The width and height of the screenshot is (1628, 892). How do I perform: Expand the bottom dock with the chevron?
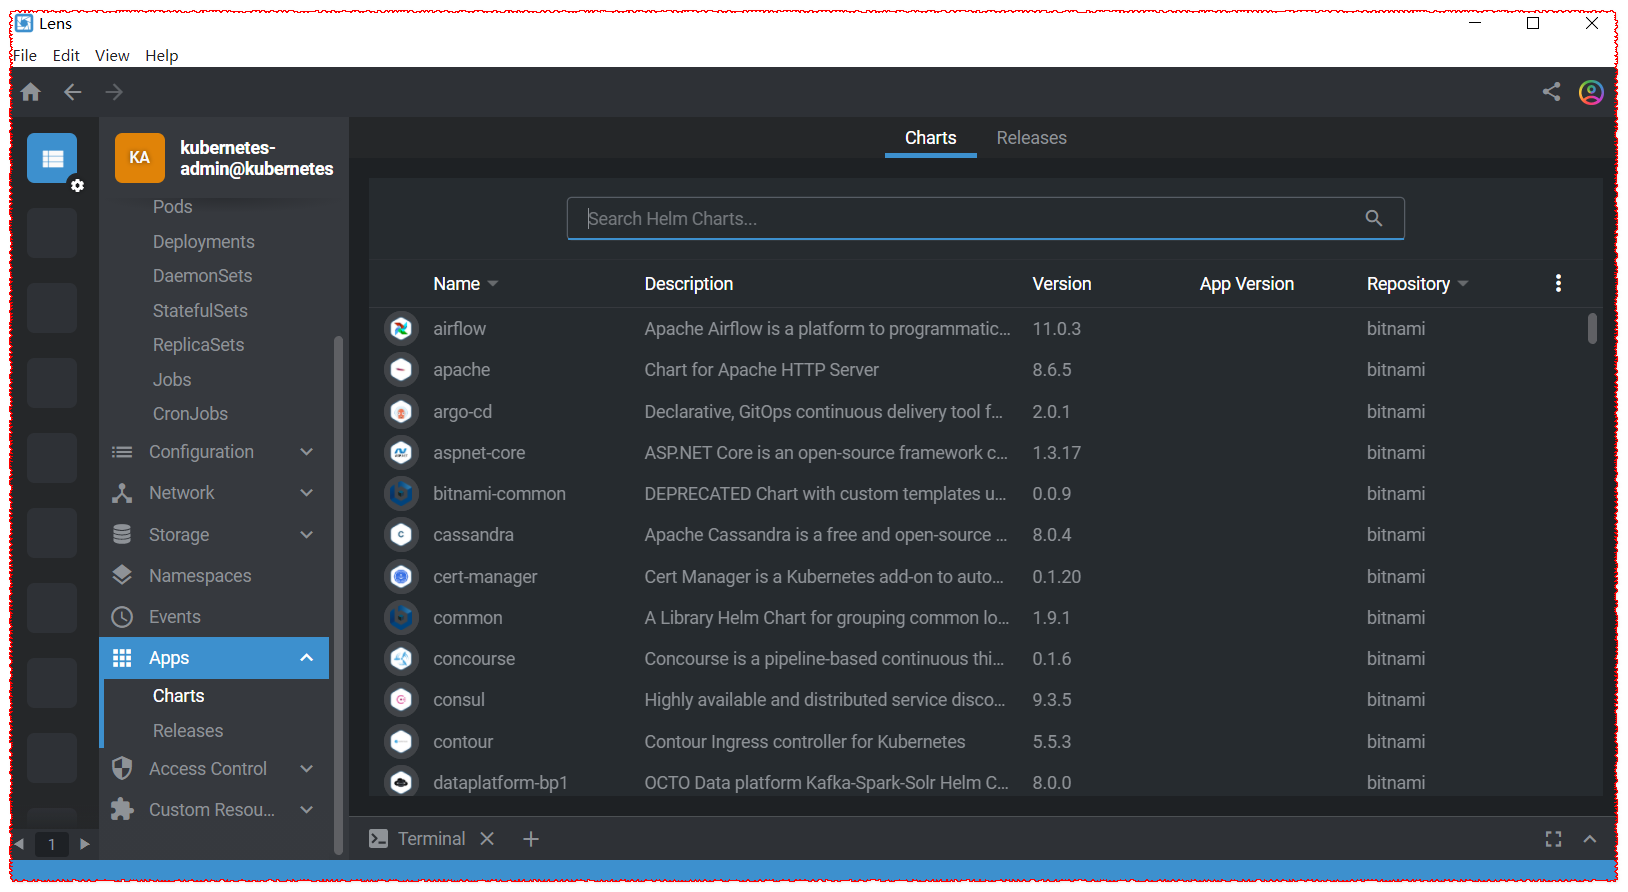(x=1590, y=839)
